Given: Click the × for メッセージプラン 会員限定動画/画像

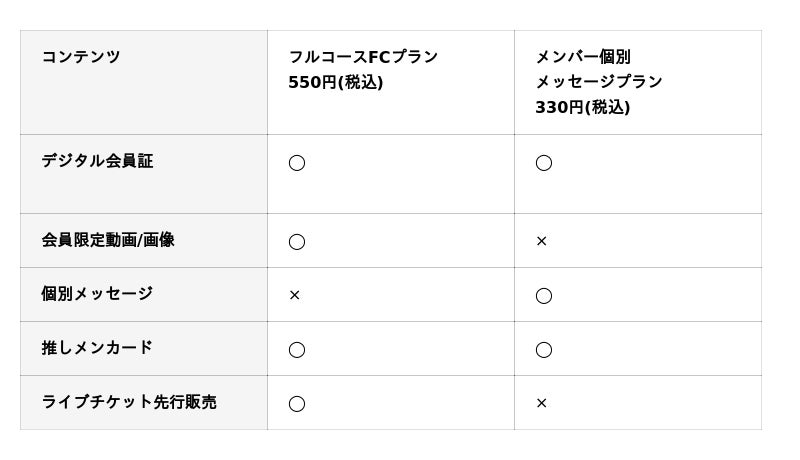Looking at the screenshot, I should tap(541, 241).
